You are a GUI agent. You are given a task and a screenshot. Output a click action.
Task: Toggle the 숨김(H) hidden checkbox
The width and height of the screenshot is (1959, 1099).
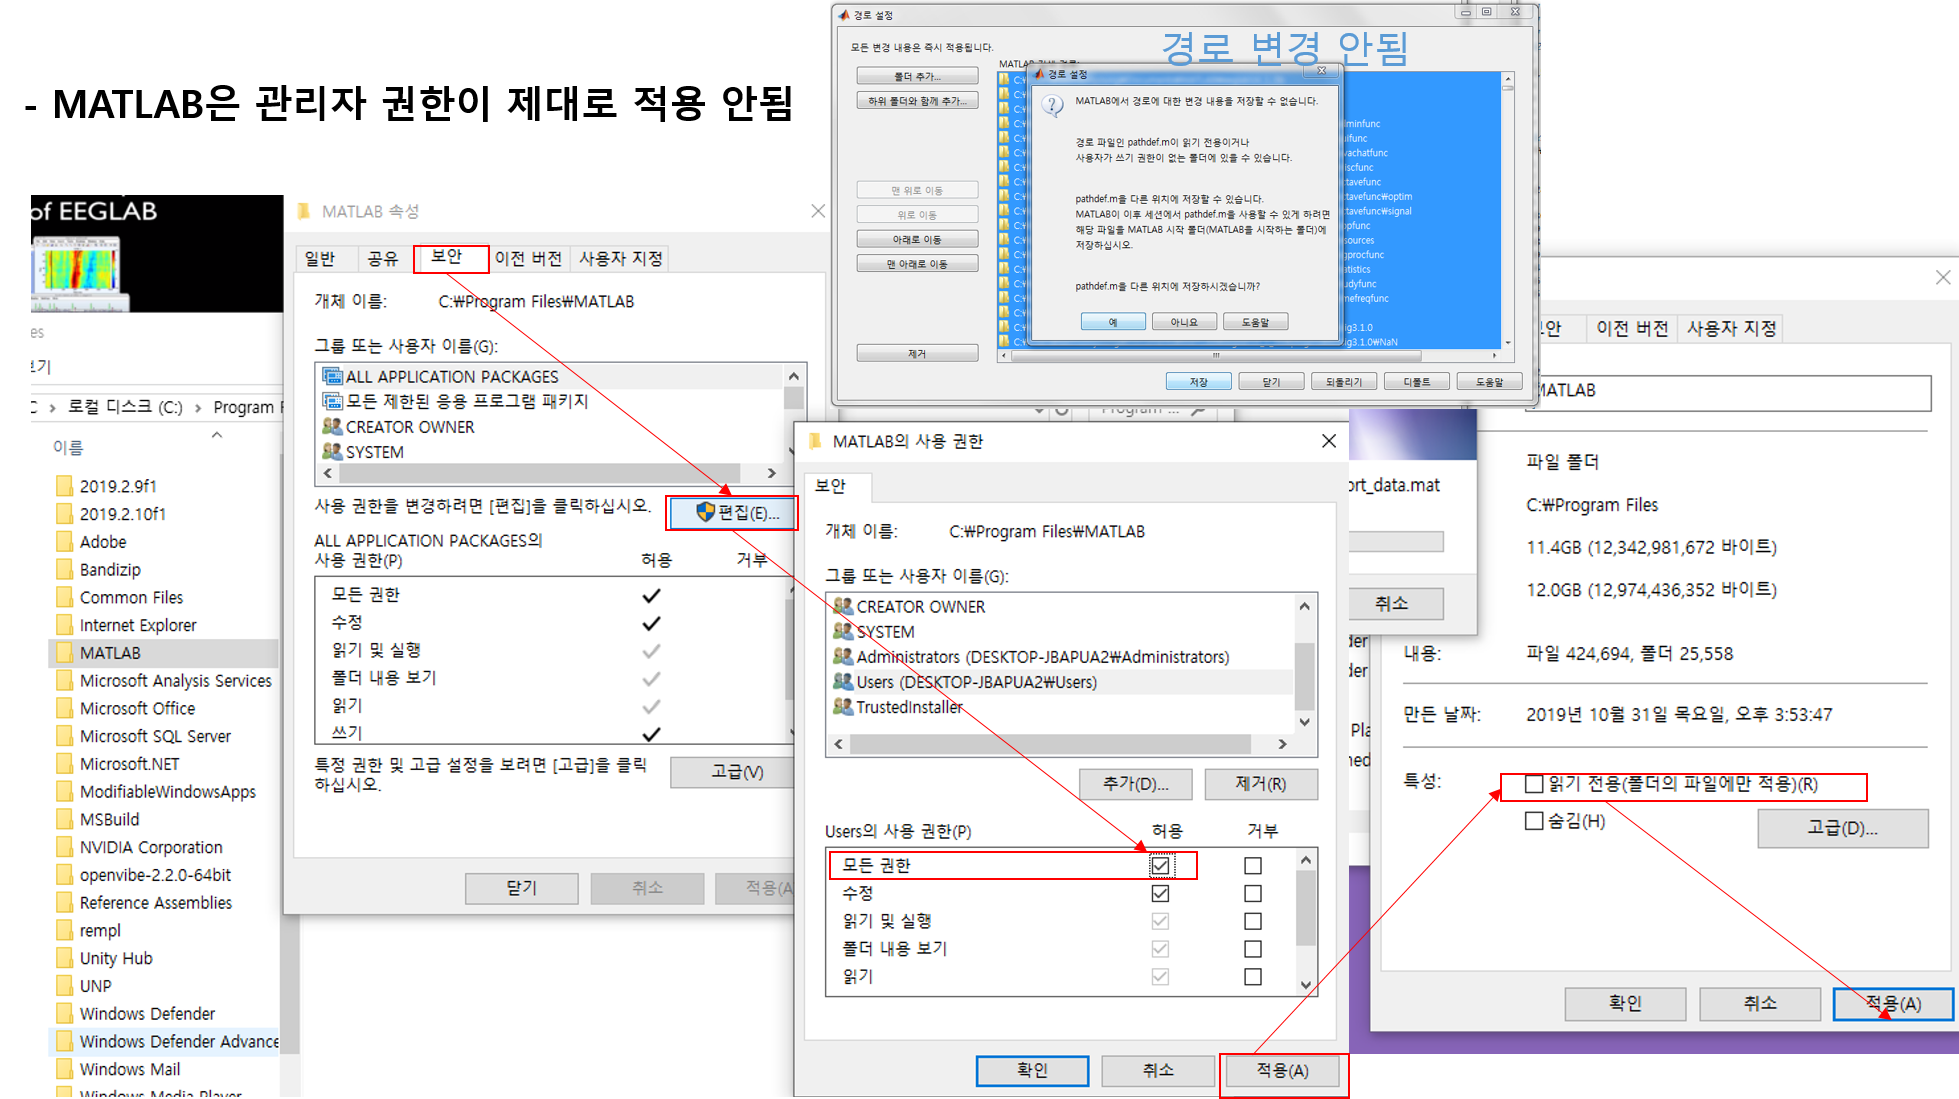(x=1534, y=821)
